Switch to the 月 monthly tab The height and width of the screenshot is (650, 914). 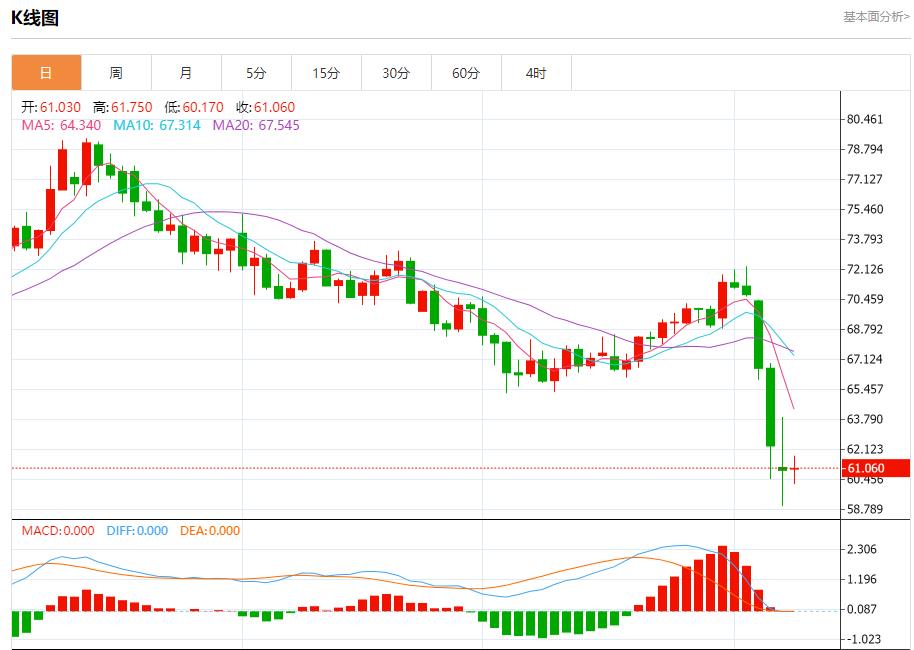(x=186, y=73)
